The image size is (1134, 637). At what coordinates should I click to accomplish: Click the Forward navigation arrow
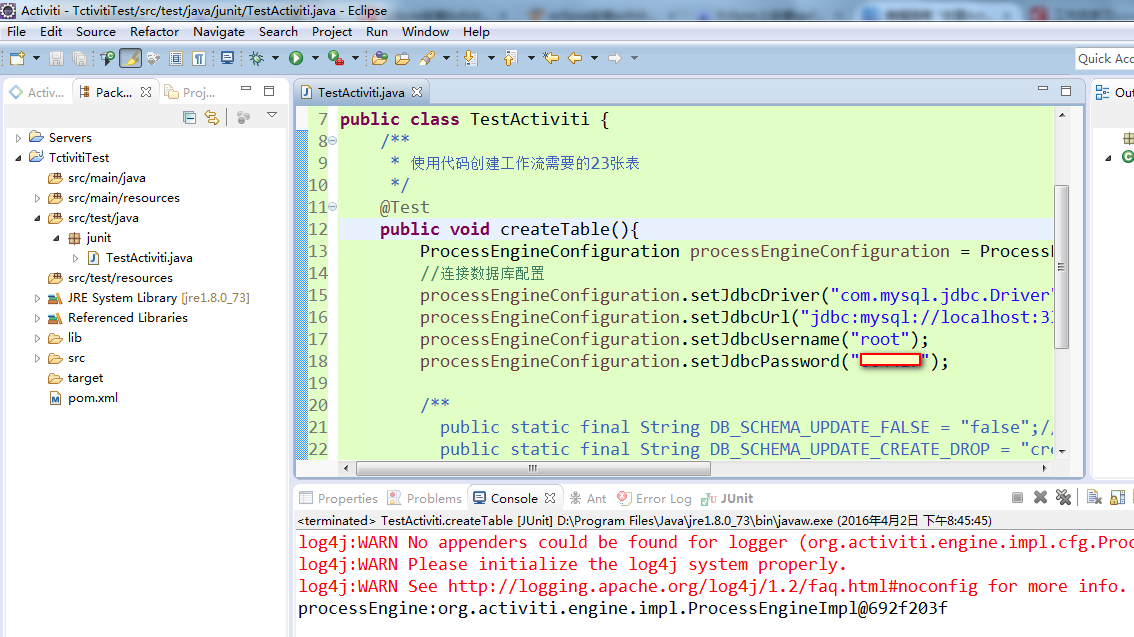click(x=615, y=58)
